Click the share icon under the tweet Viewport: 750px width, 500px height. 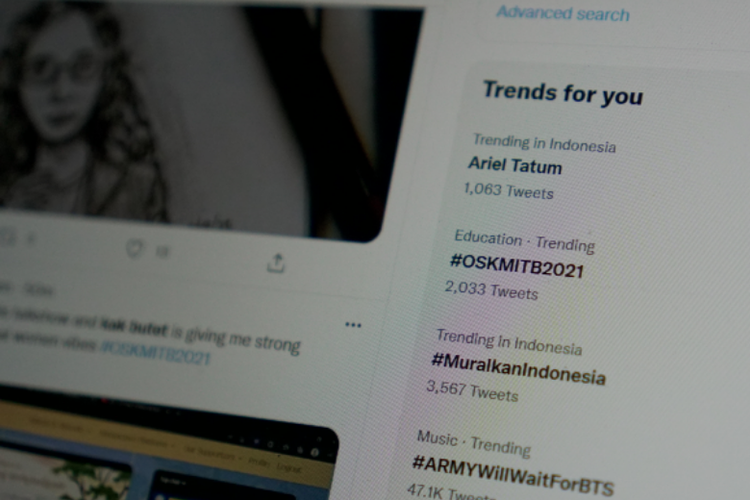(276, 263)
